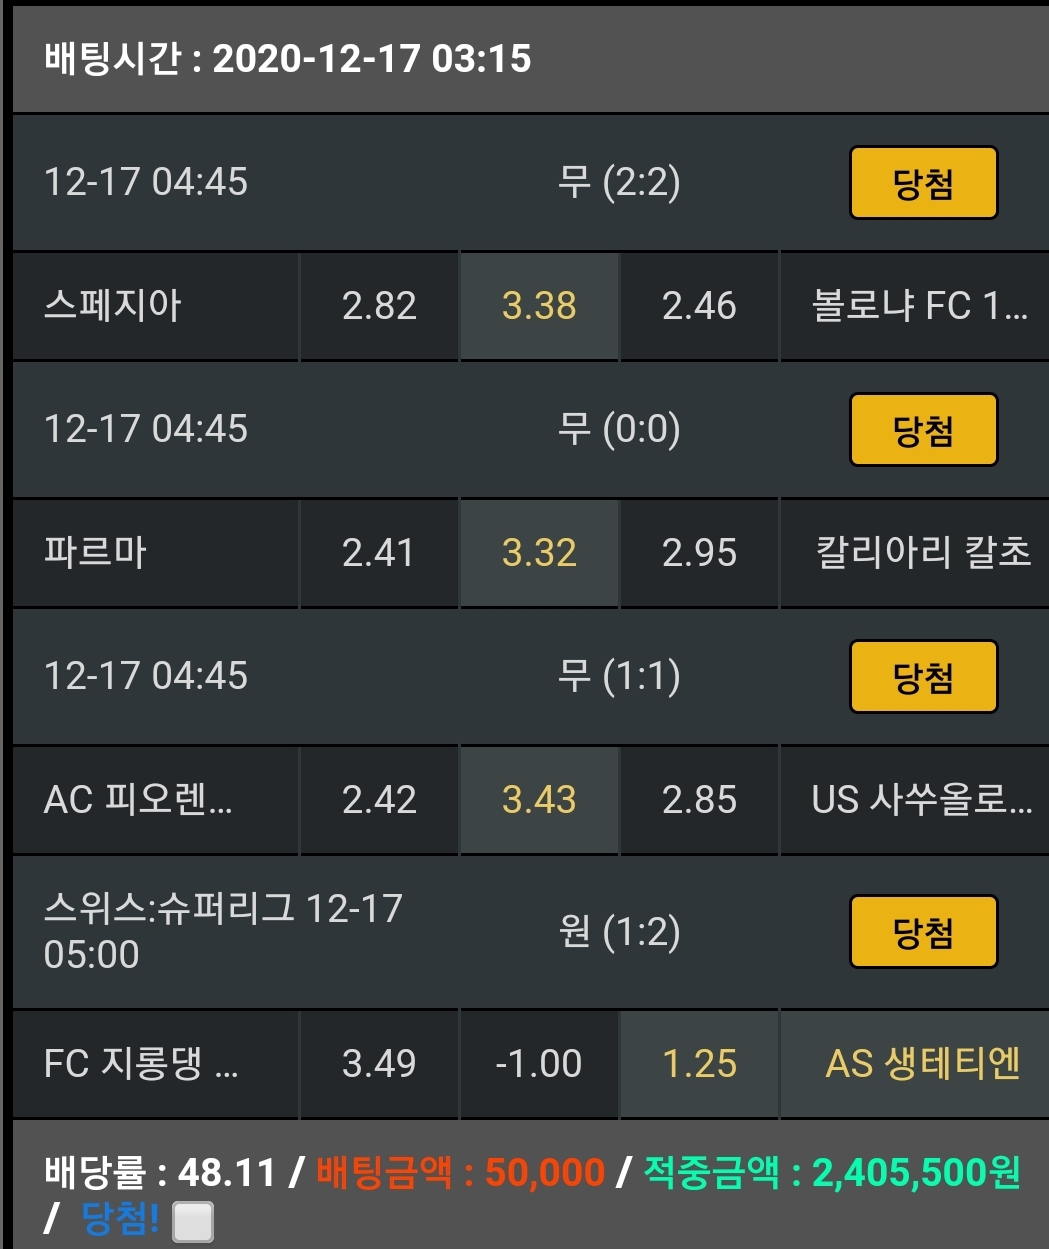Click the 칼리아리 칼초 team name
1049x1249 pixels.
pos(922,553)
